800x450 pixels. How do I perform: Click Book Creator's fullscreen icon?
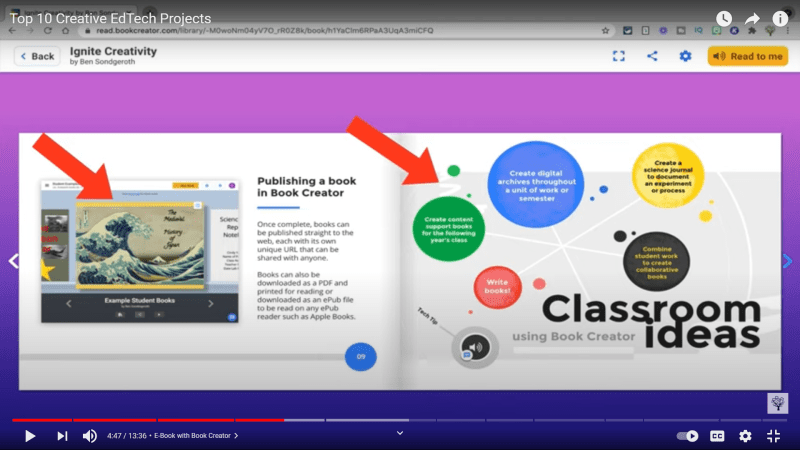(619, 56)
